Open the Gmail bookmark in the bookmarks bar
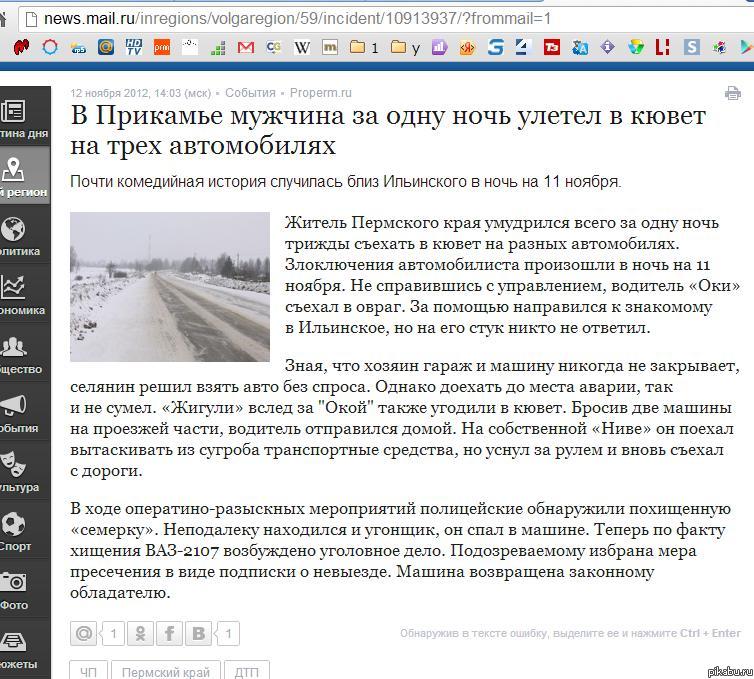Viewport: 754px width, 679px height. click(246, 47)
